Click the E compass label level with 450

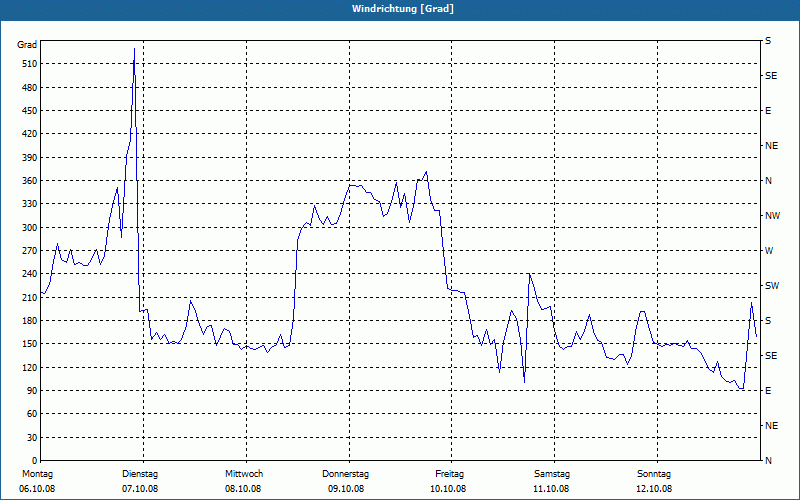tap(768, 111)
